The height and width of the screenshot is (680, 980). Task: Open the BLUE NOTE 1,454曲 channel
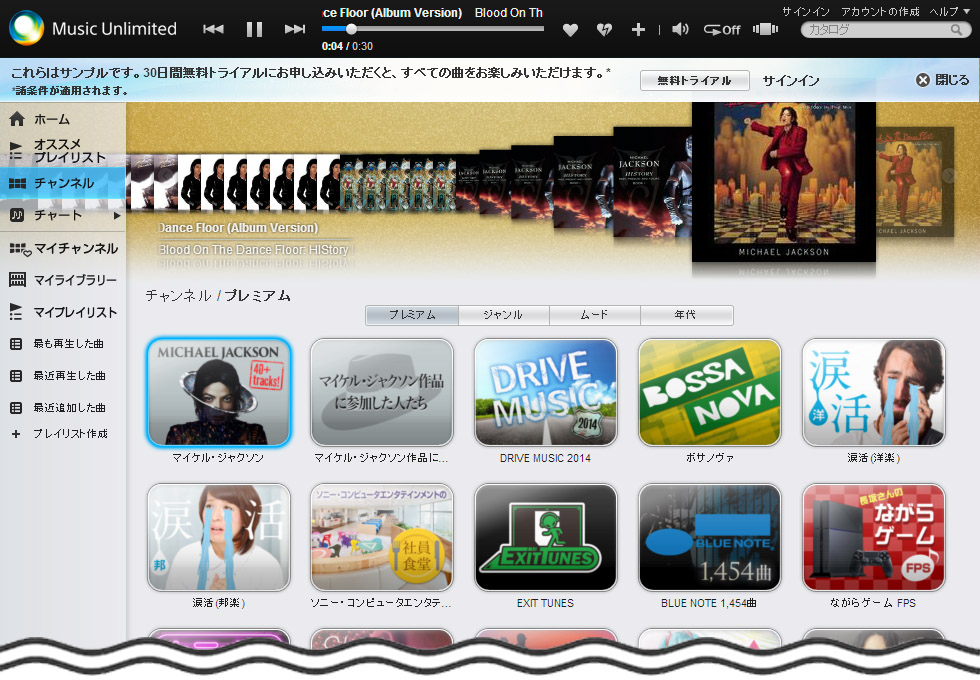point(709,538)
